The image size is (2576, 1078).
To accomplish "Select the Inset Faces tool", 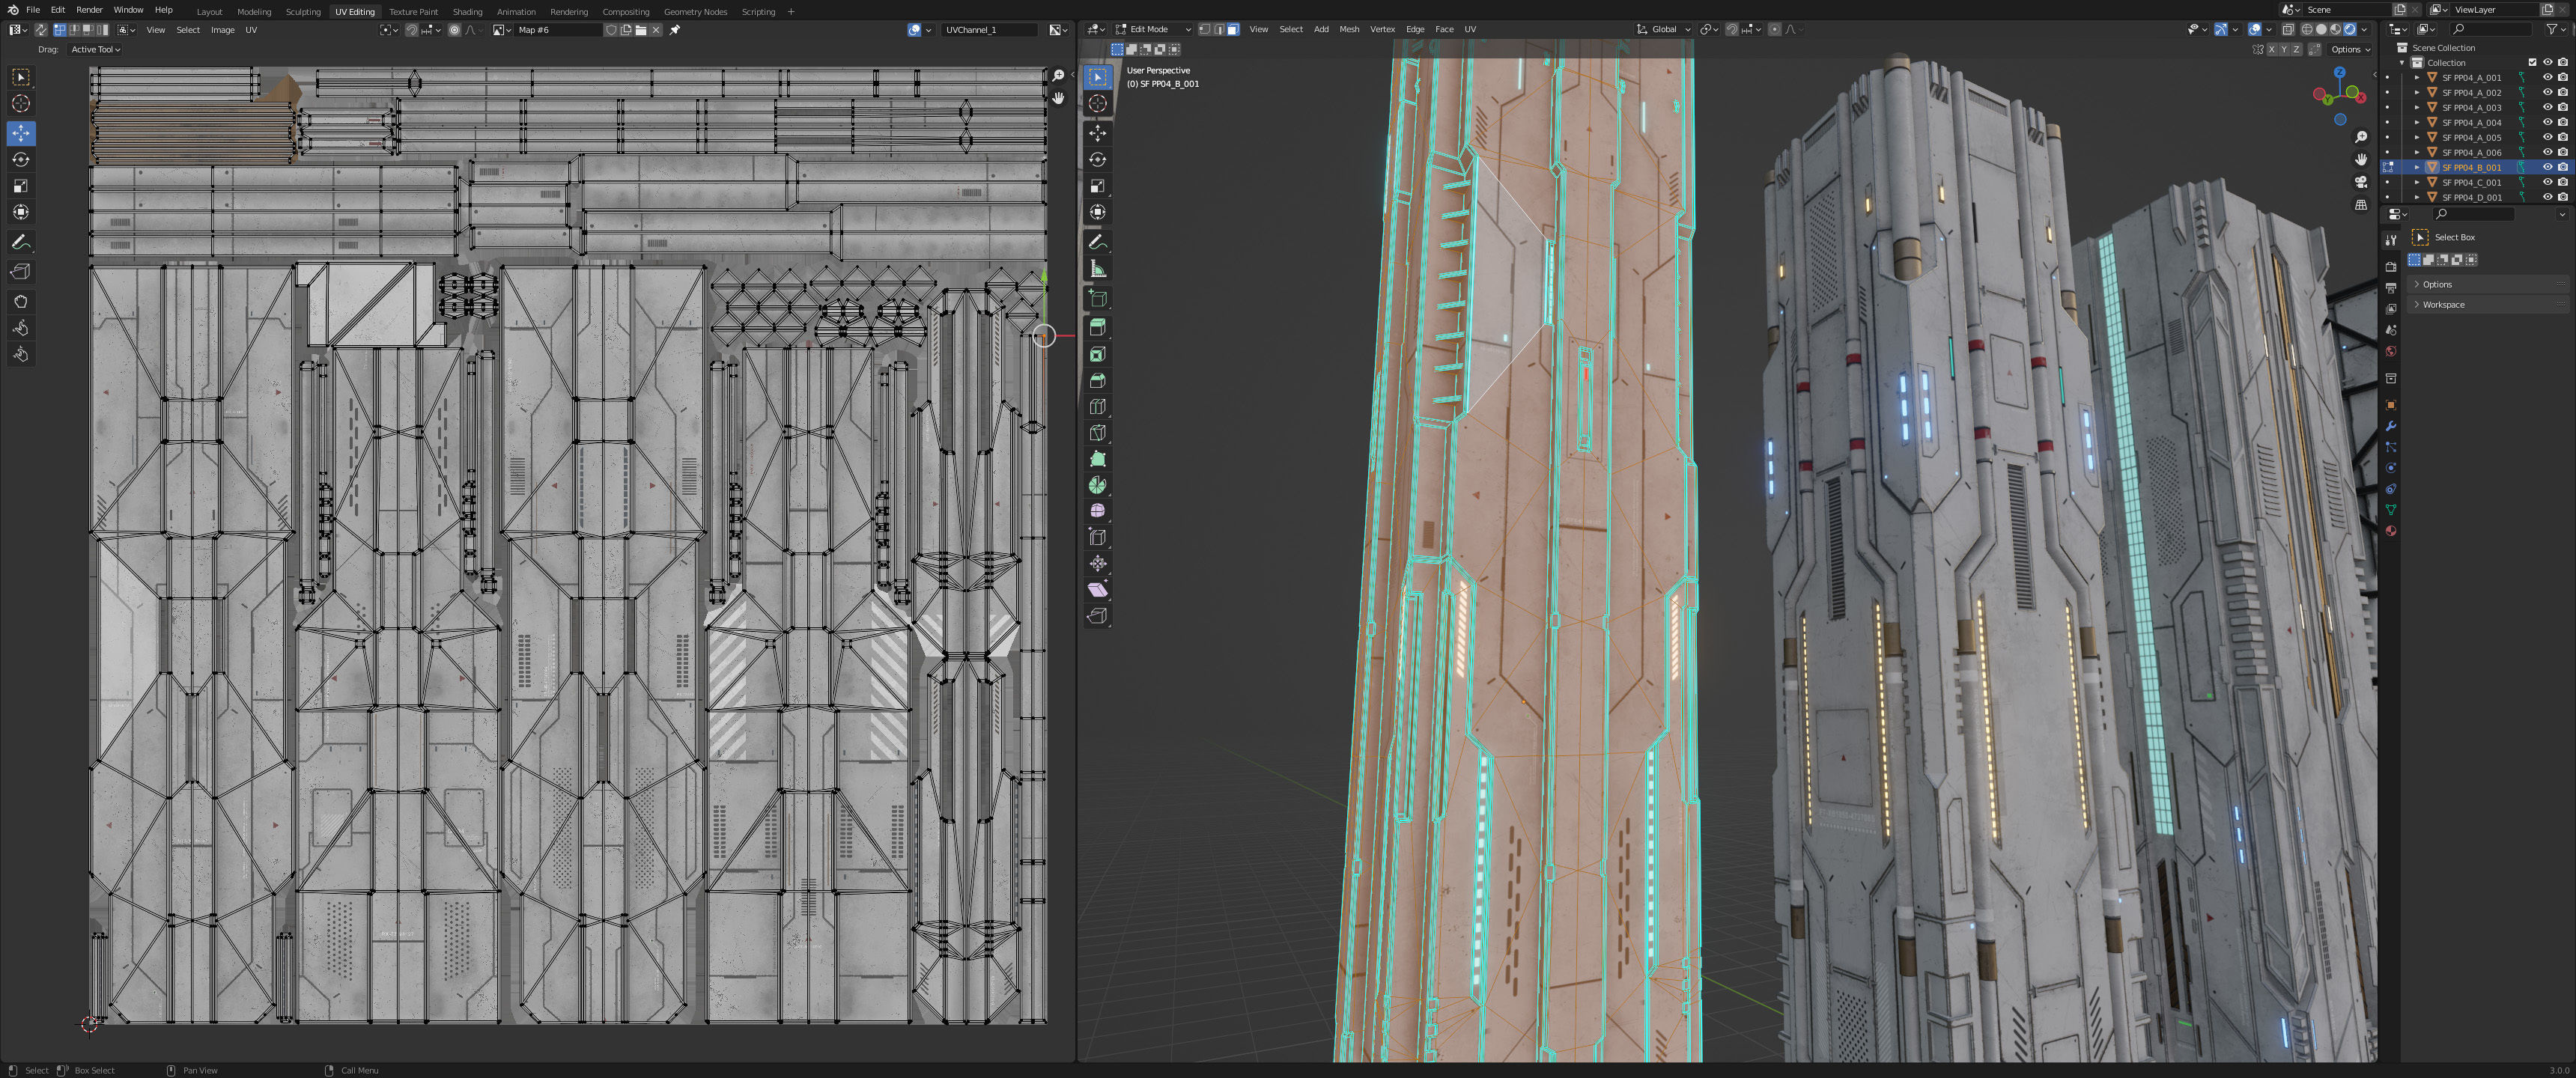I will coord(1098,354).
